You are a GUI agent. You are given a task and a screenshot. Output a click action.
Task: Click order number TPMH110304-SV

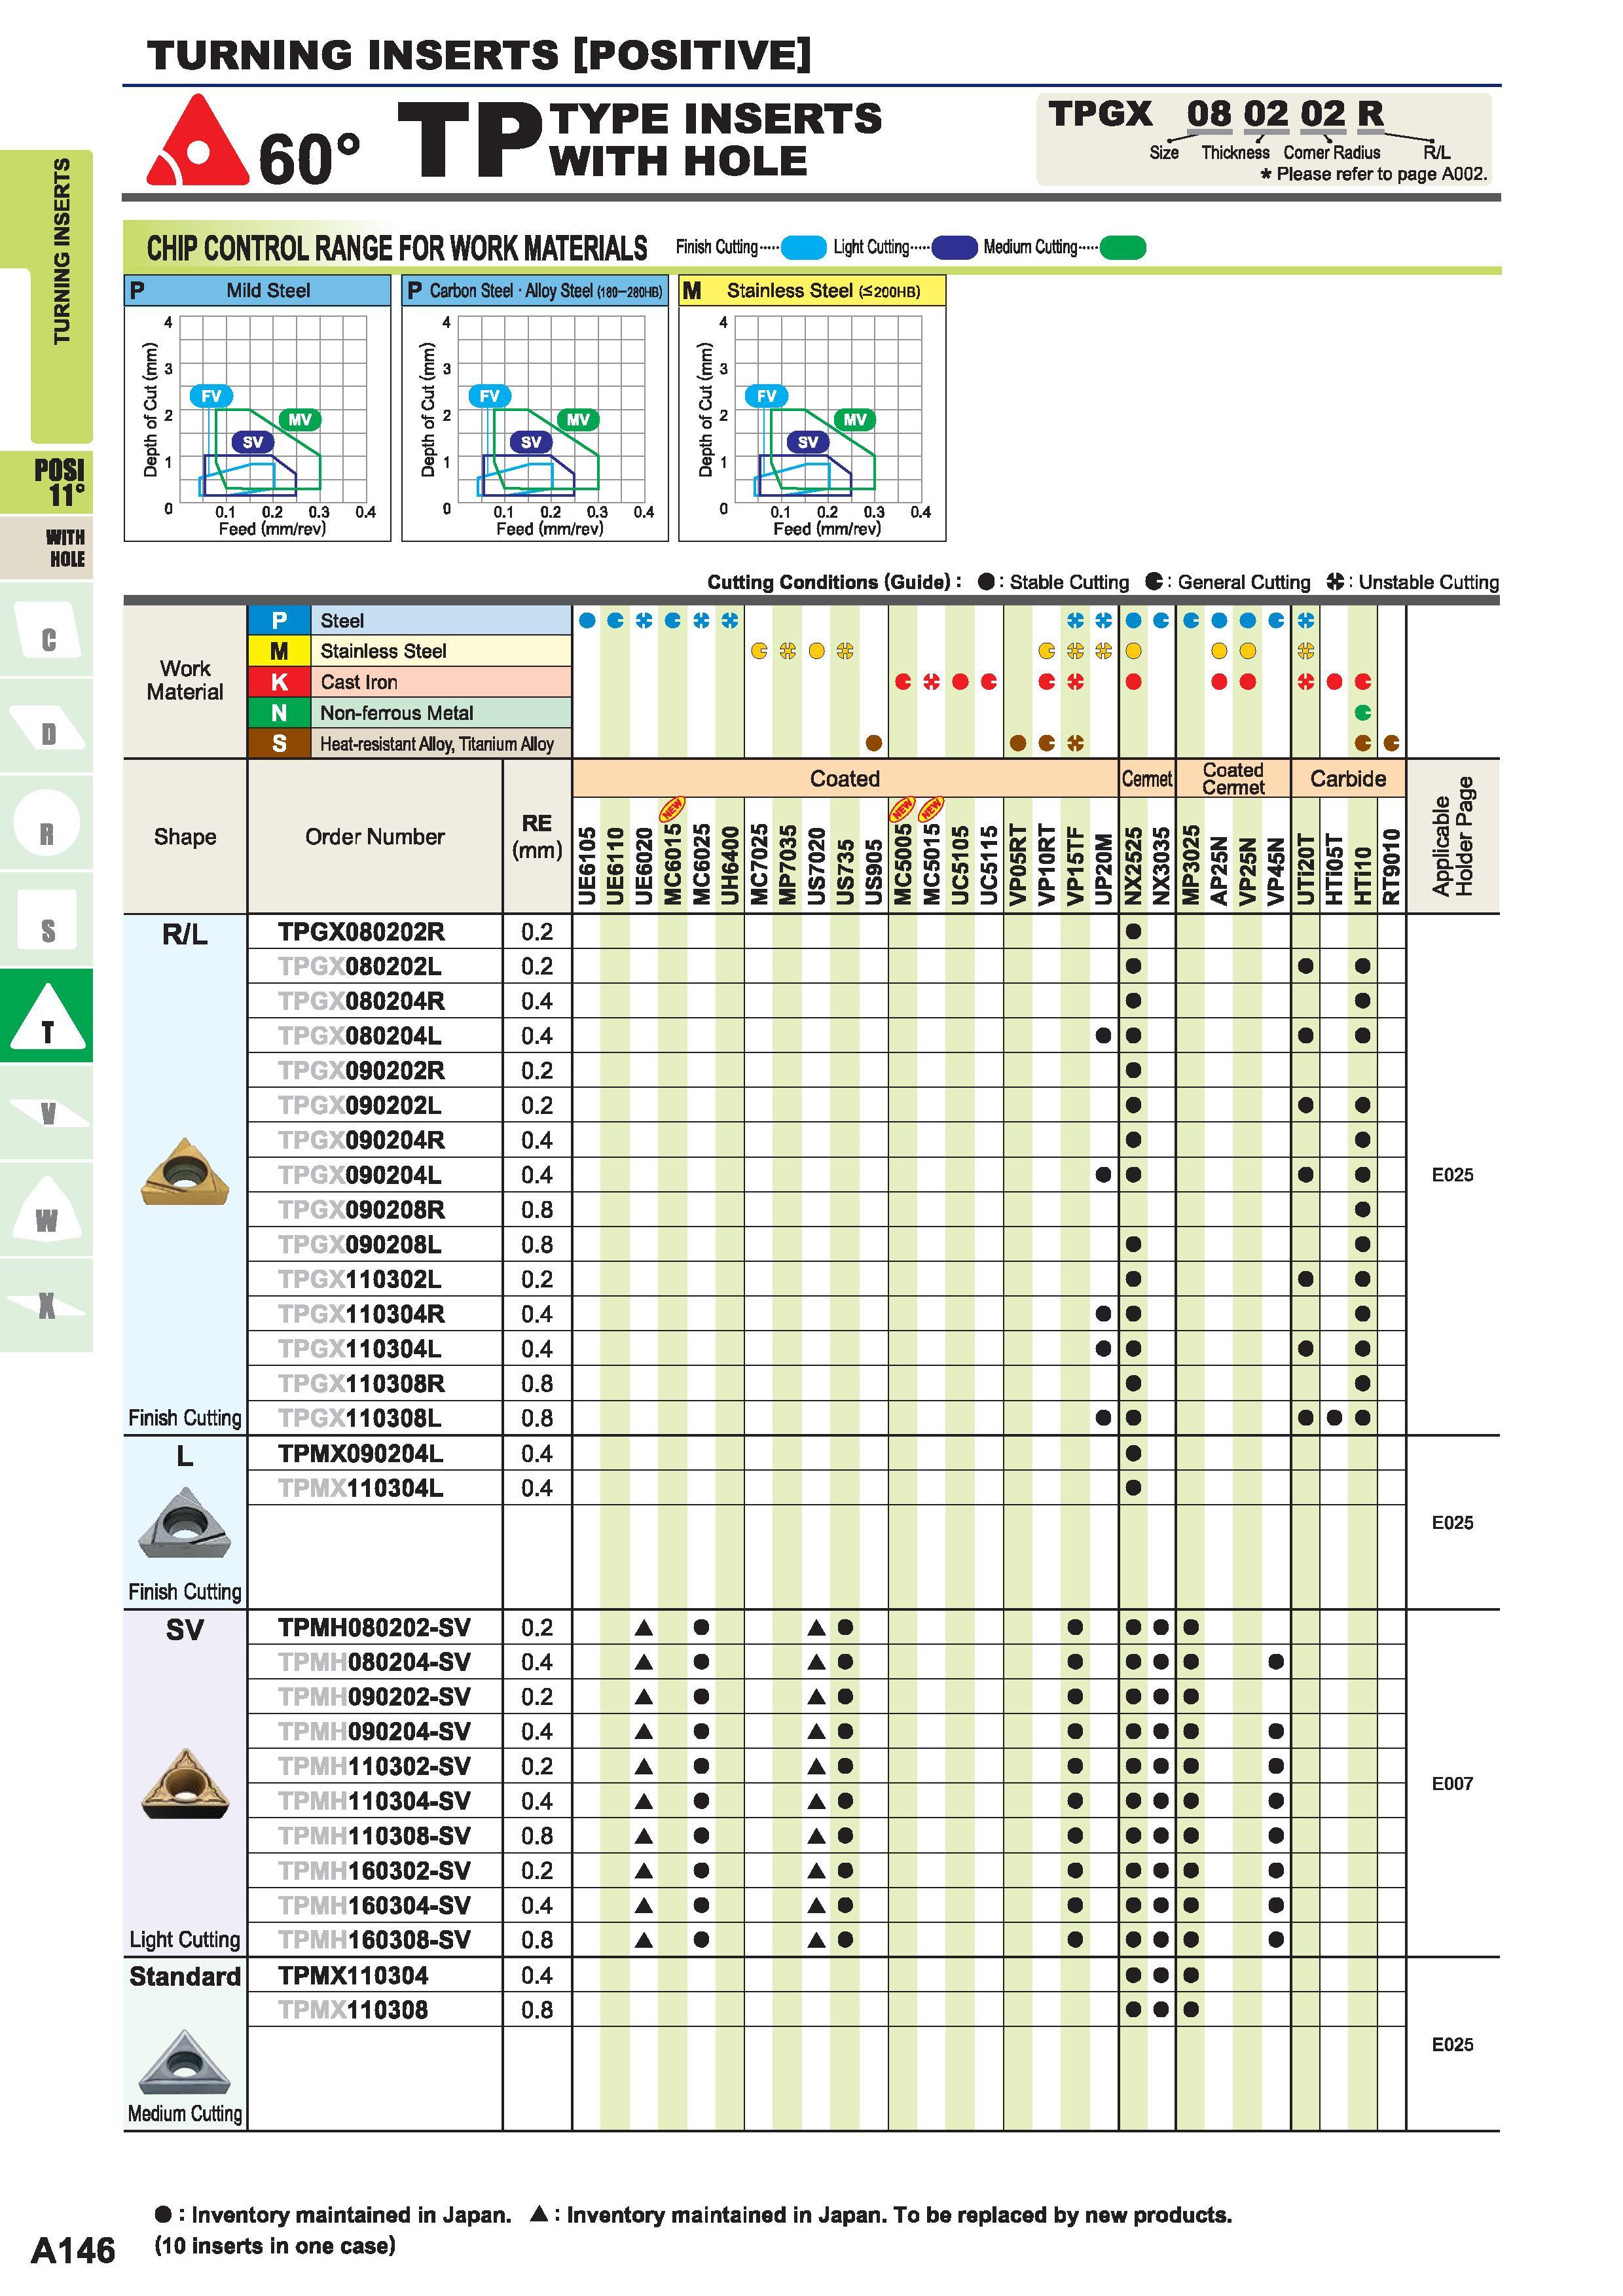tap(374, 1801)
